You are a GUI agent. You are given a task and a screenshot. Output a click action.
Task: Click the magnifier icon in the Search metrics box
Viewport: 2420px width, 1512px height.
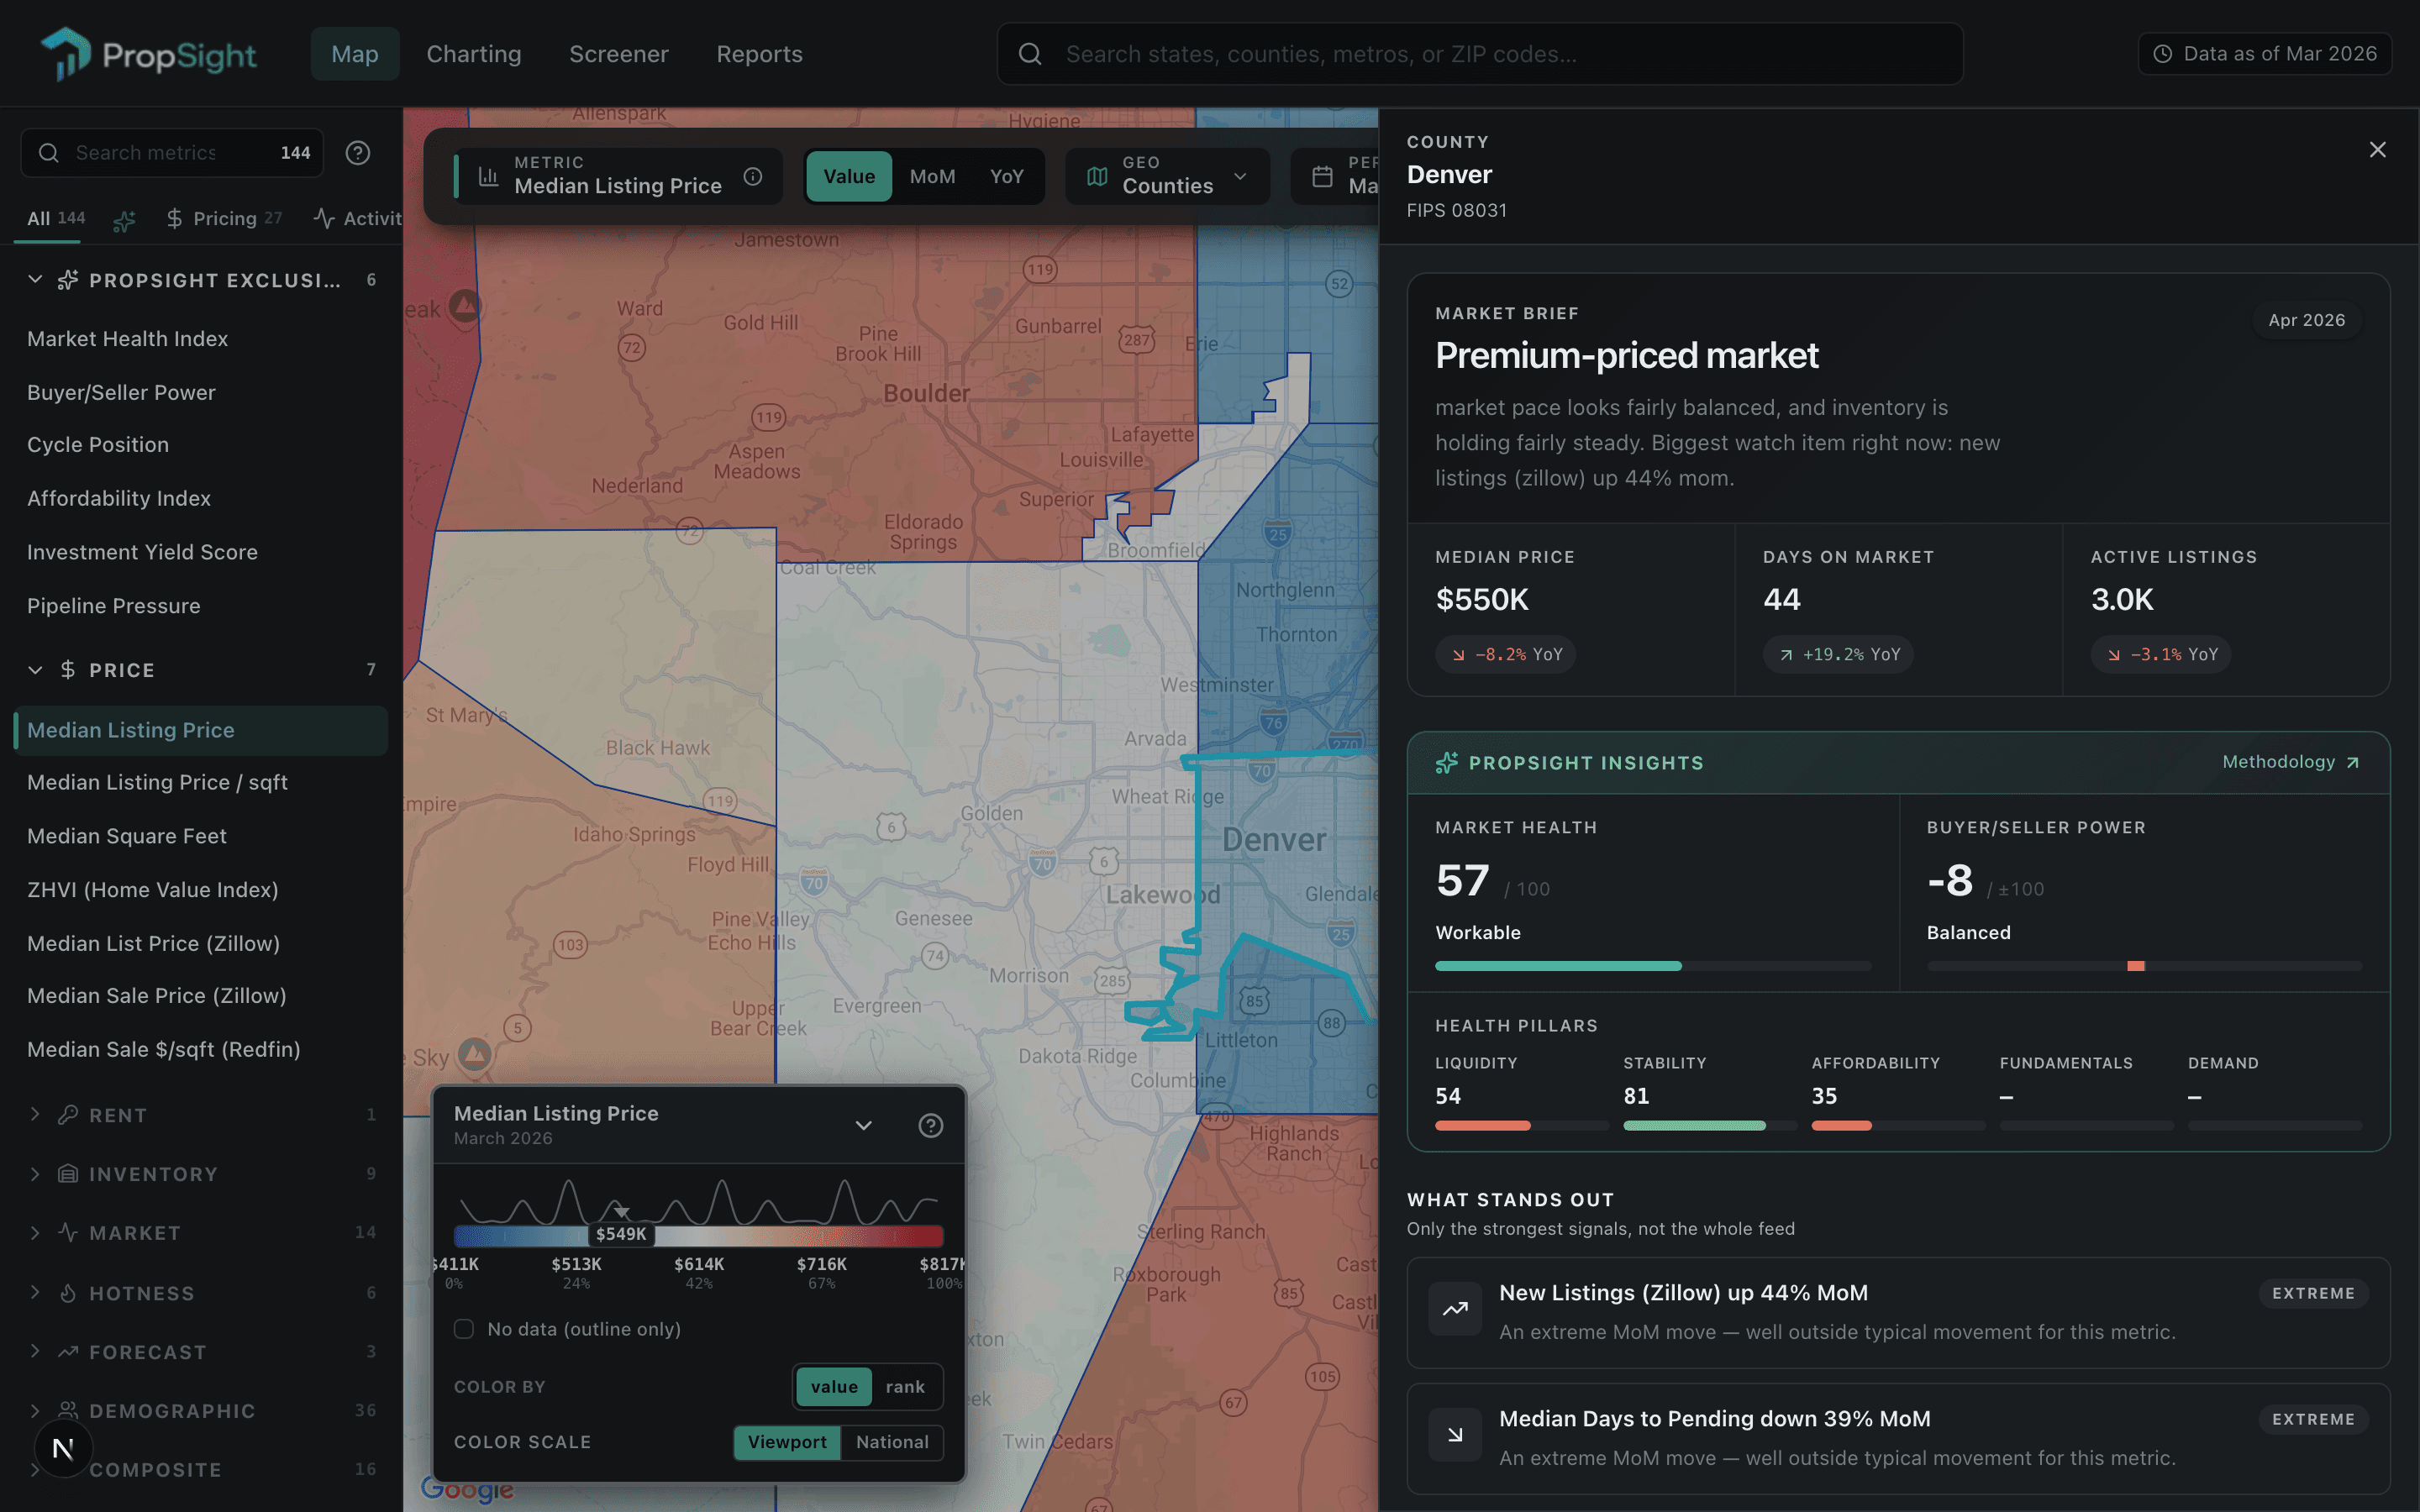(x=48, y=153)
